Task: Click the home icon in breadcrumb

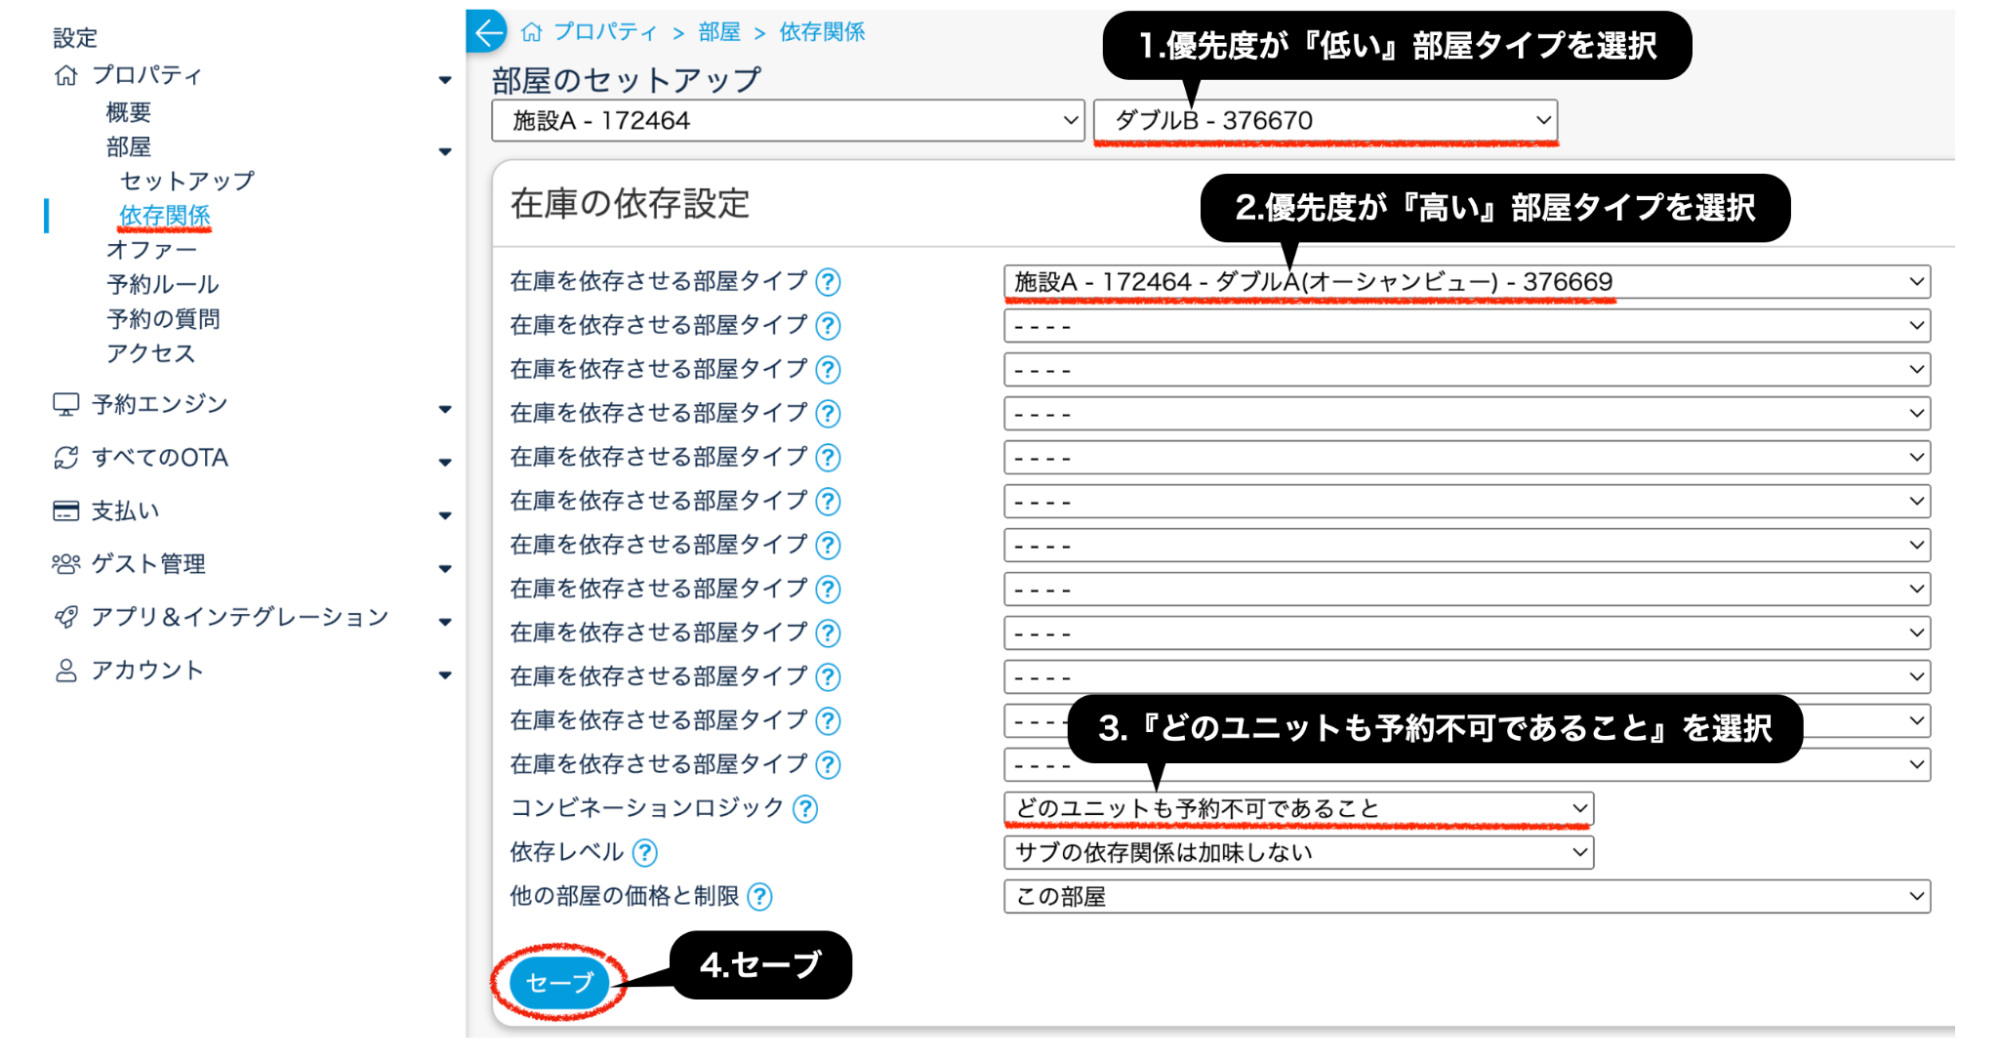Action: coord(532,32)
